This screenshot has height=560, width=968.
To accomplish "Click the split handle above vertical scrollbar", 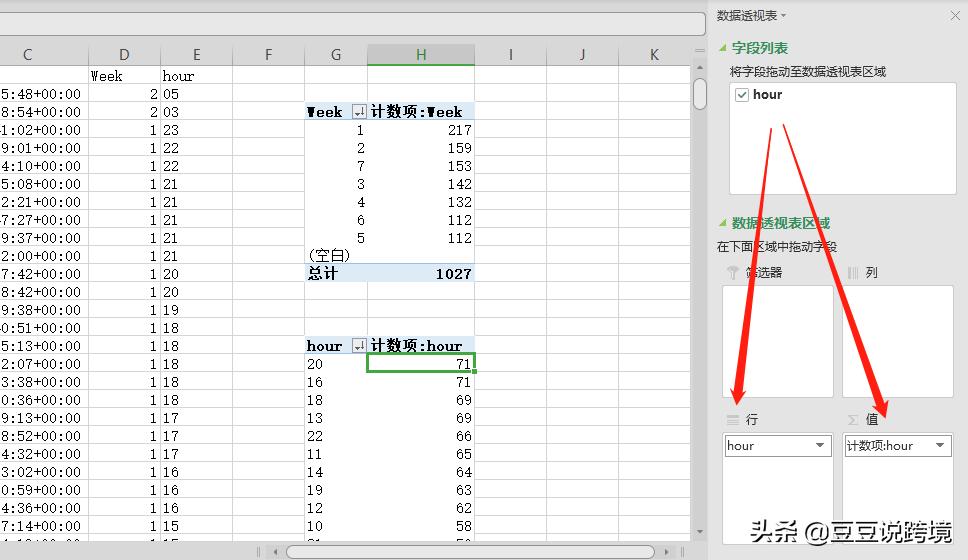I will click(699, 51).
